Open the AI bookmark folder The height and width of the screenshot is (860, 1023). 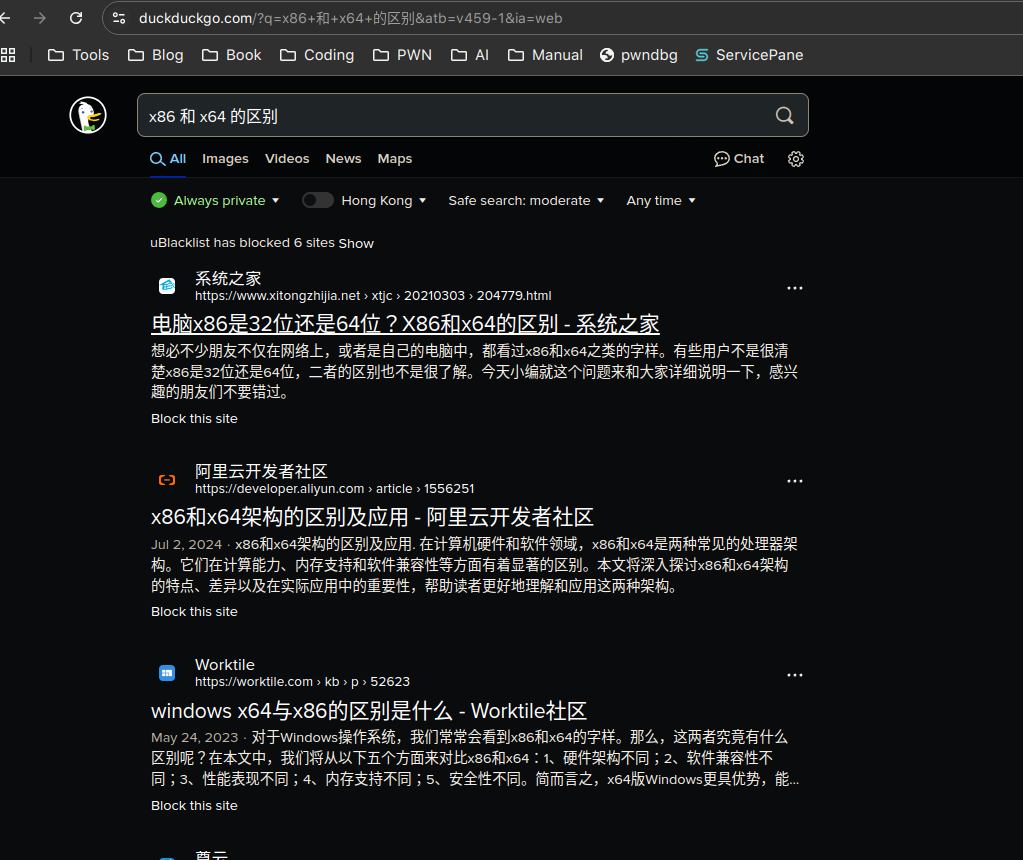470,55
